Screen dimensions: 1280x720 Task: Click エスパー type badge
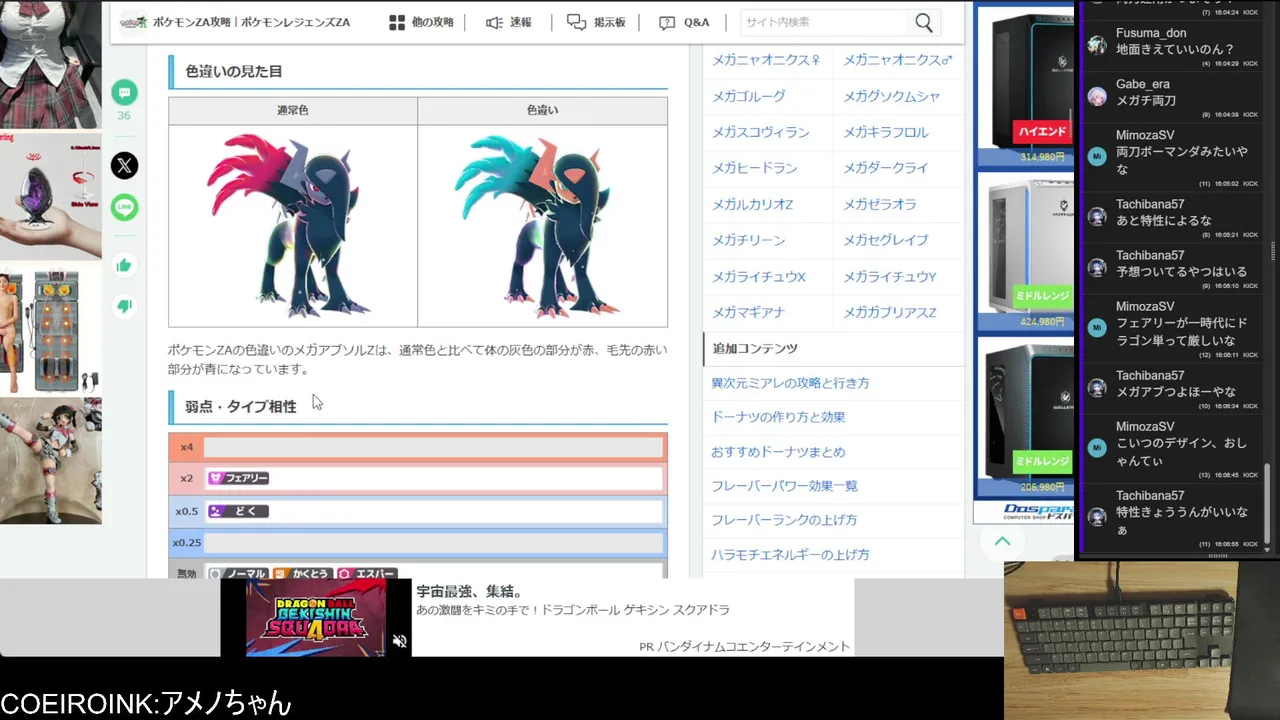[368, 574]
